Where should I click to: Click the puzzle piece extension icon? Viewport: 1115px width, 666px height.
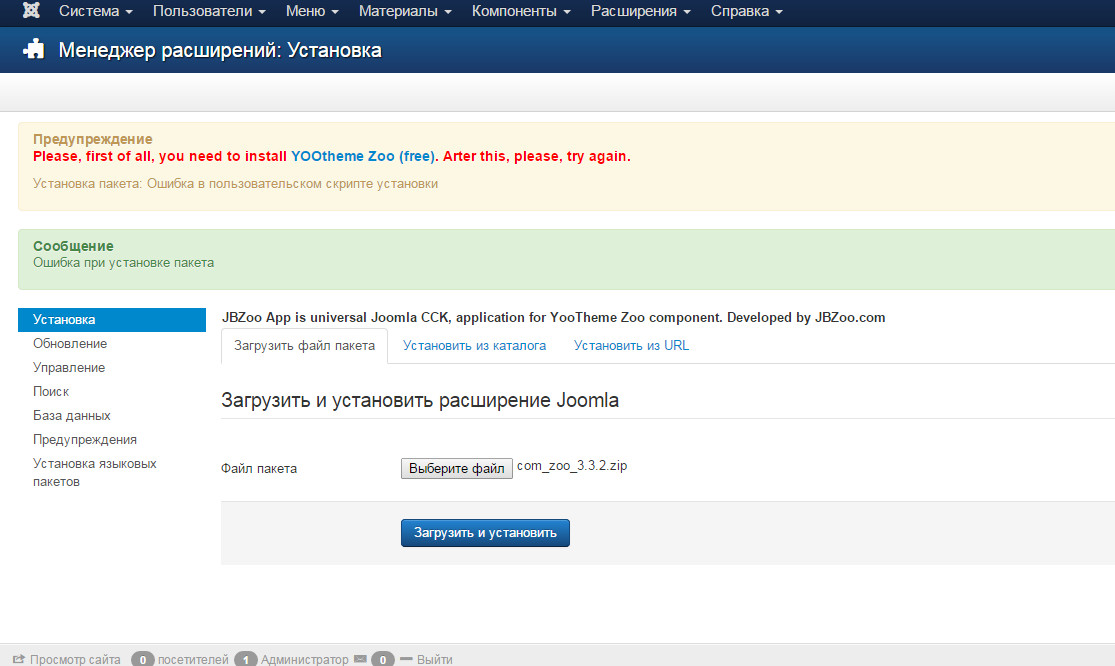pyautogui.click(x=33, y=50)
